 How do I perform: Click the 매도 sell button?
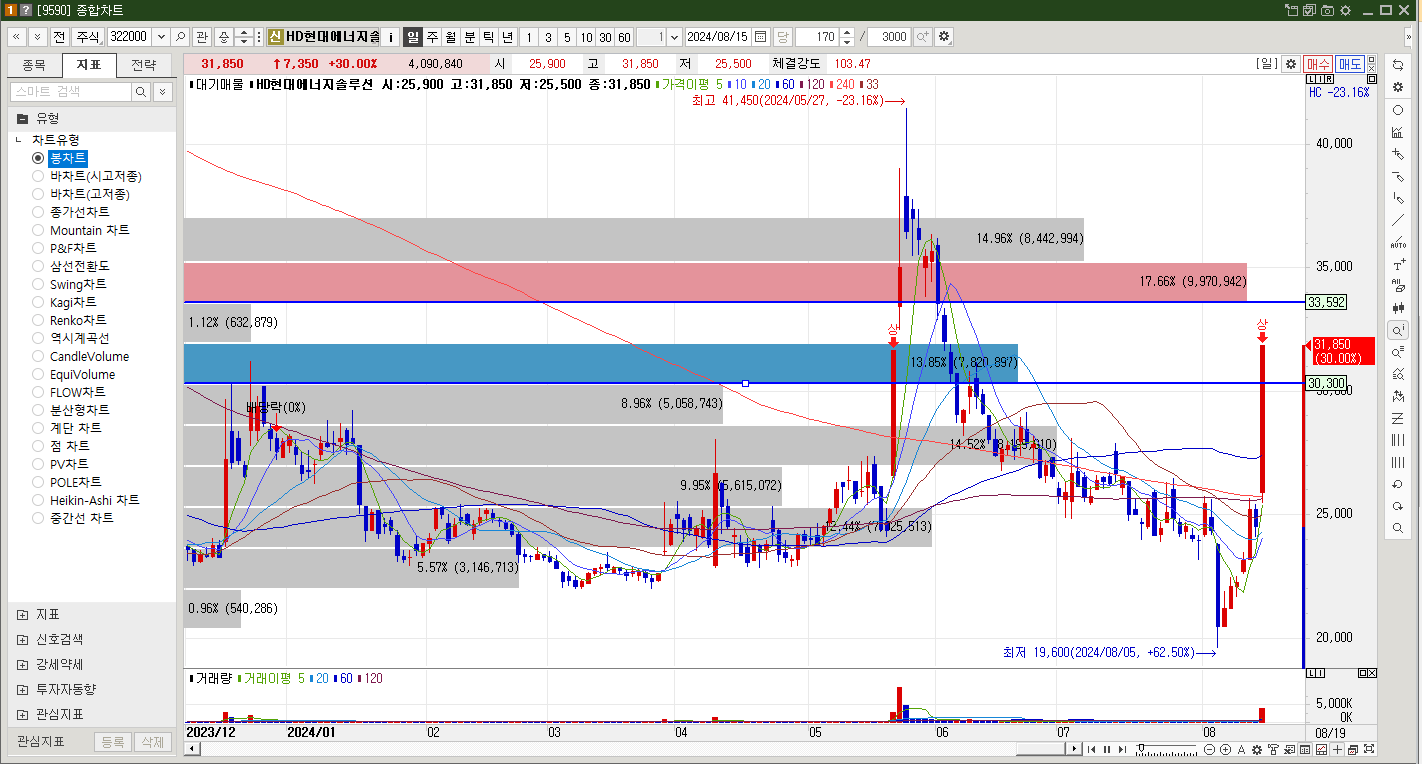coord(1350,63)
